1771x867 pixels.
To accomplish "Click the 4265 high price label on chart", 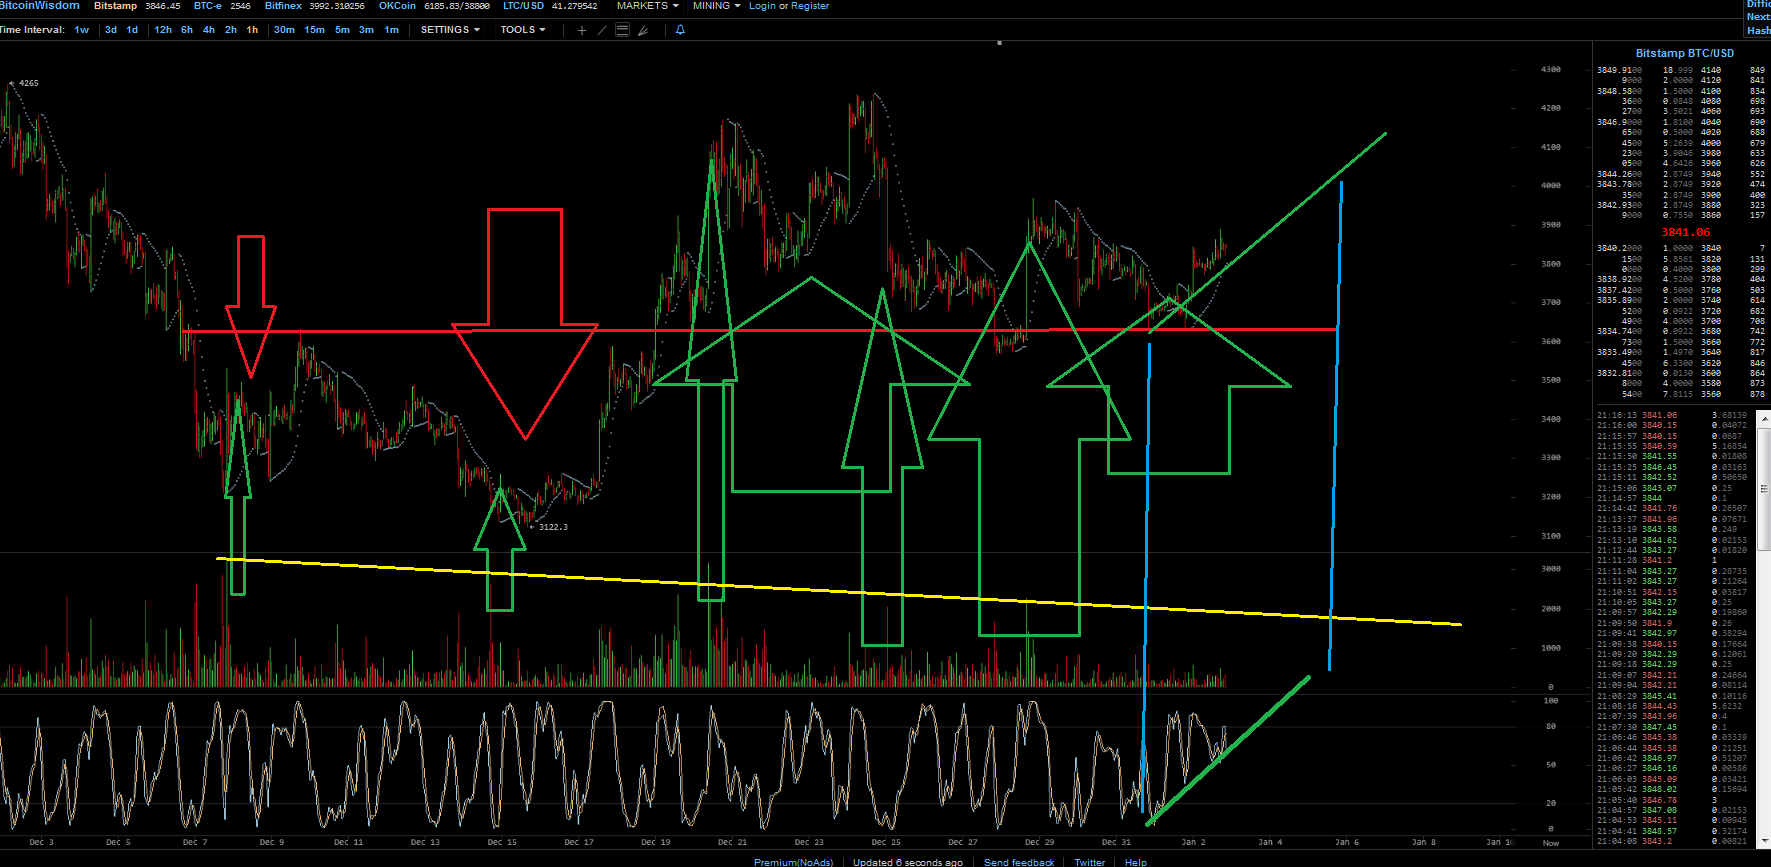I will point(28,83).
